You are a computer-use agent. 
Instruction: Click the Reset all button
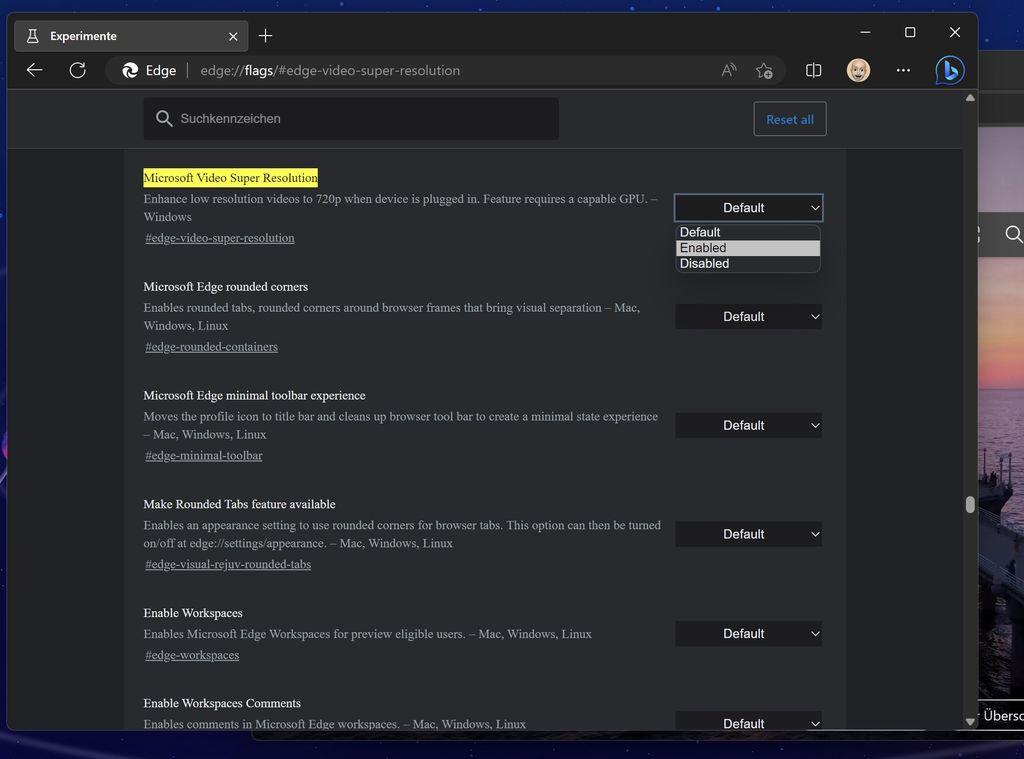790,119
